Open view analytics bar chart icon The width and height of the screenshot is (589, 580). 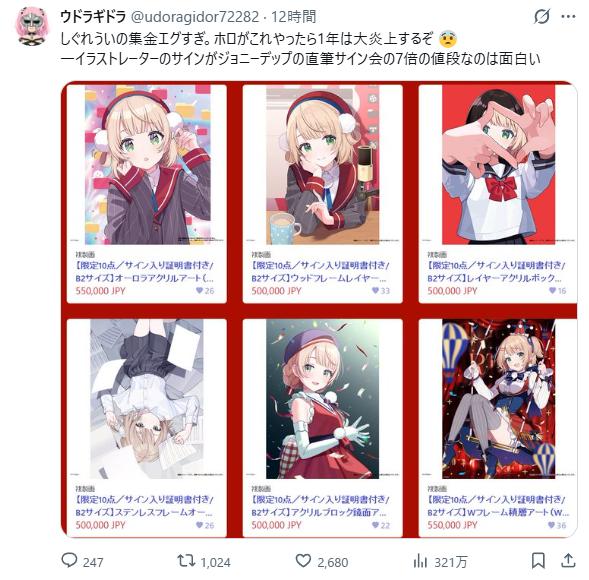[x=420, y=561]
